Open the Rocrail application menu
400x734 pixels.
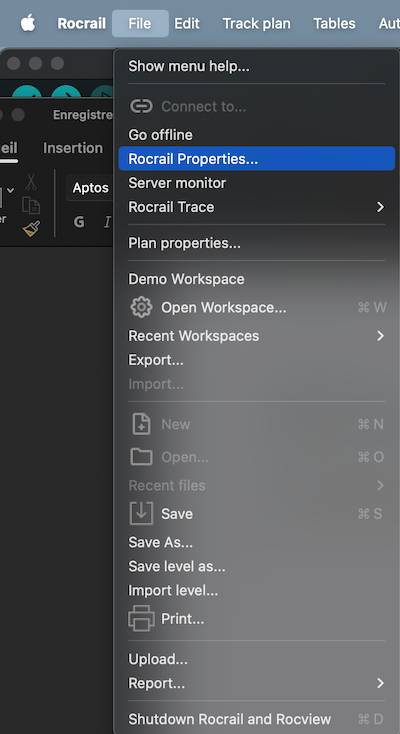pyautogui.click(x=81, y=23)
